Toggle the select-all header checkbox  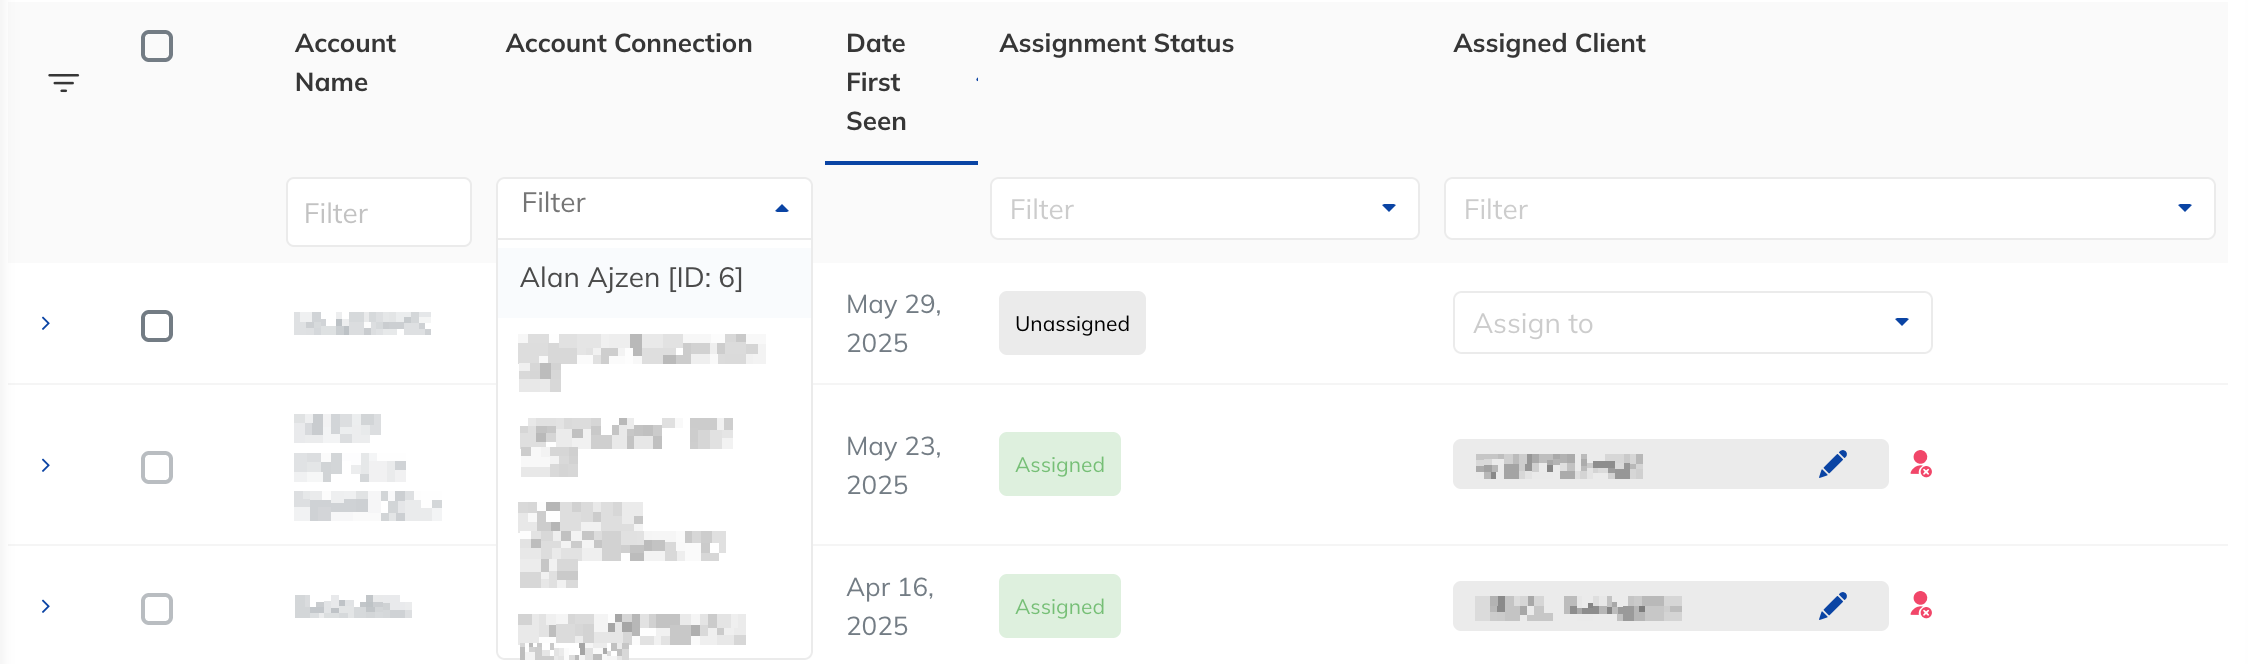pyautogui.click(x=157, y=46)
